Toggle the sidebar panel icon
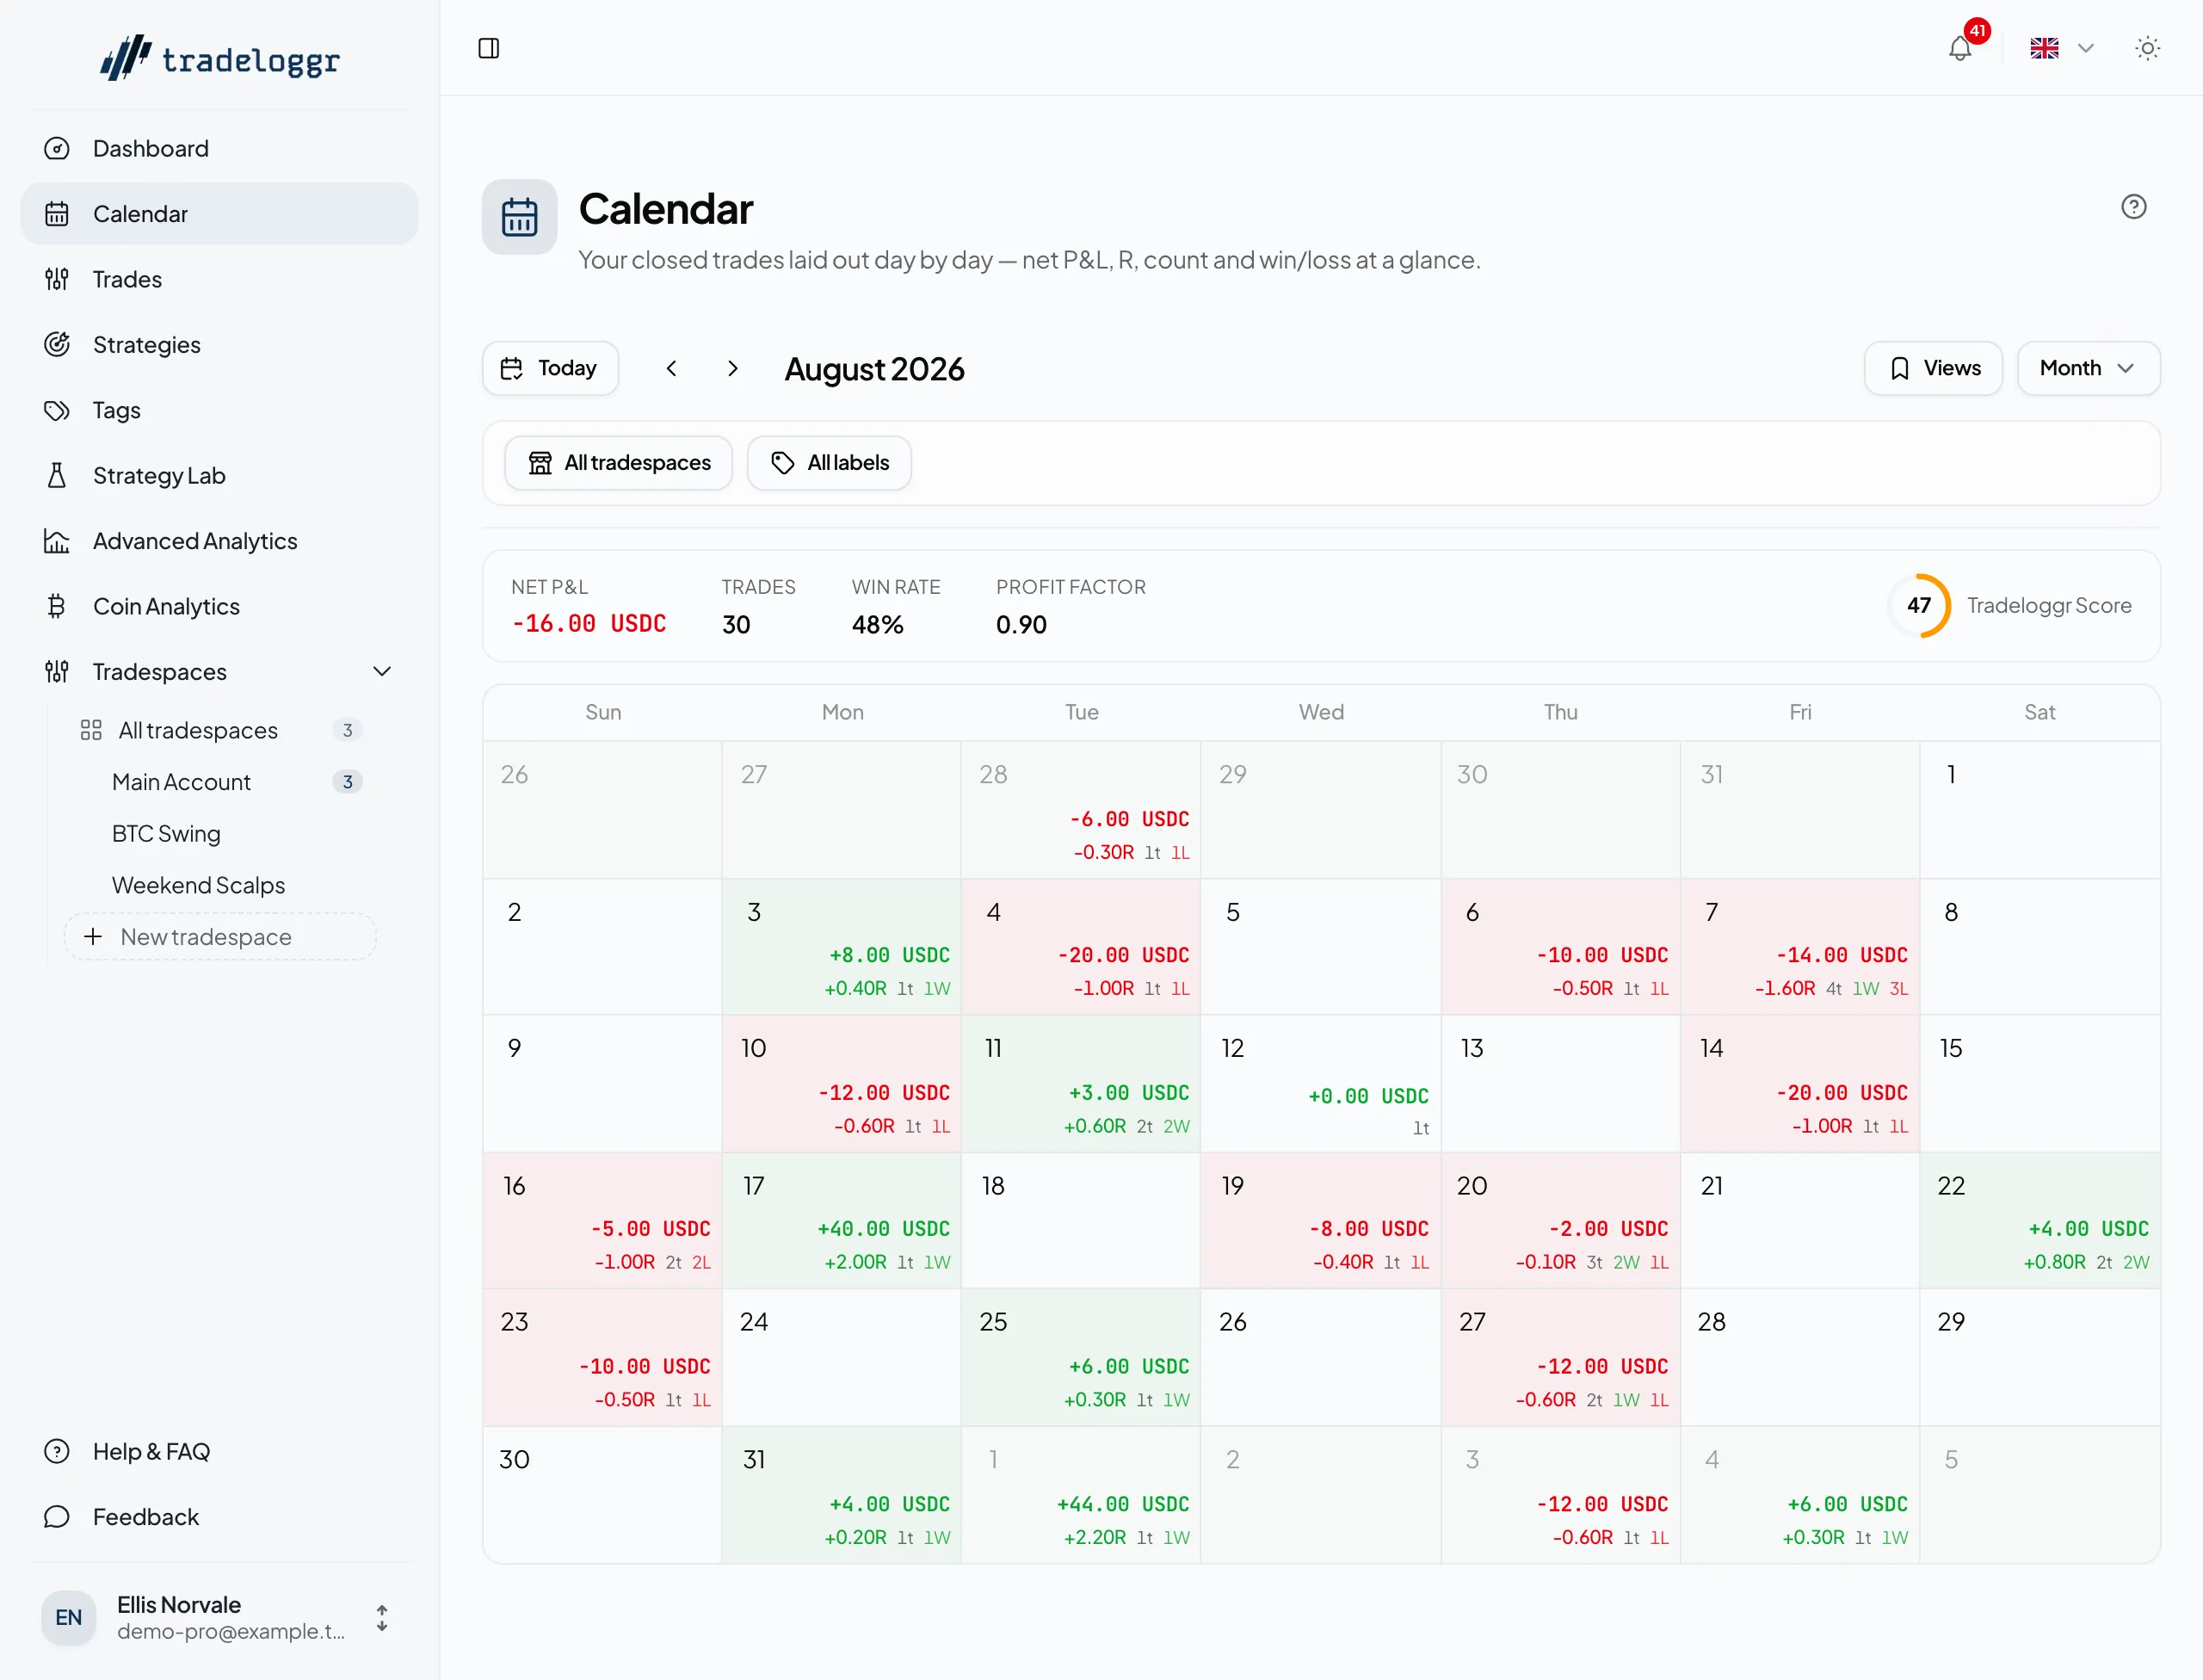This screenshot has height=1680, width=2203. click(489, 48)
